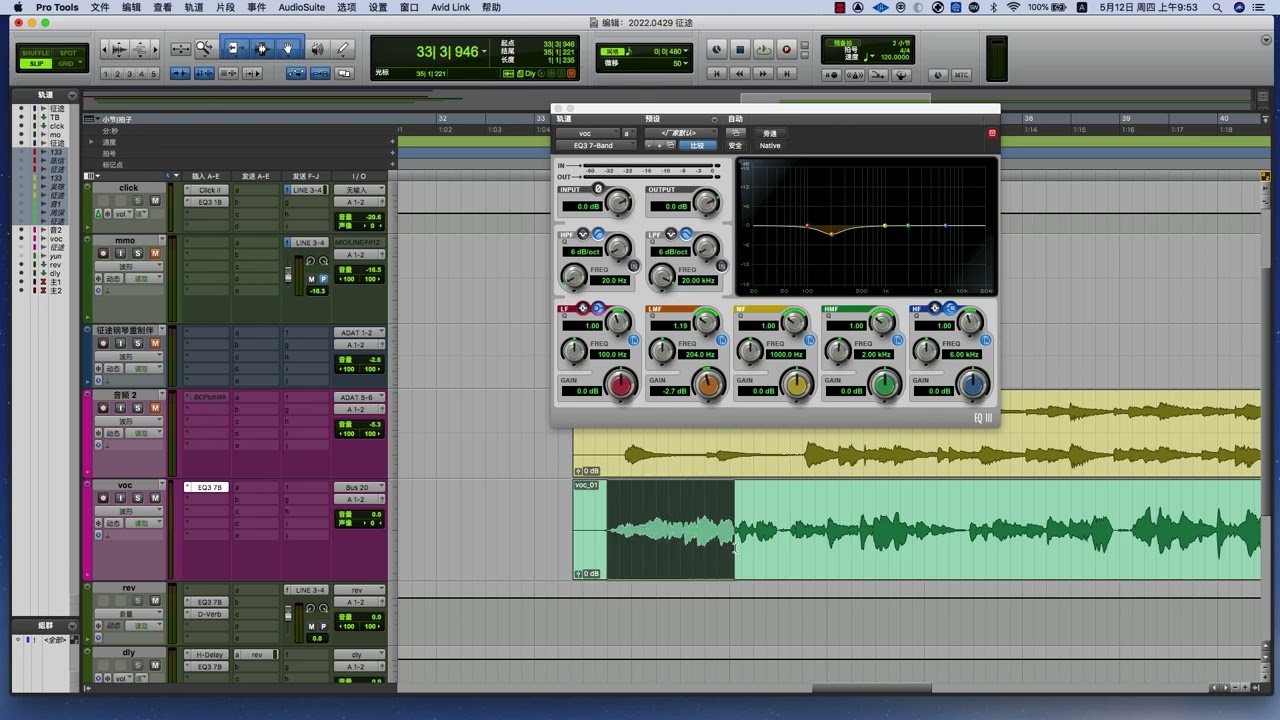Click the LMF orange gain knob
The image size is (1280, 720).
[709, 384]
